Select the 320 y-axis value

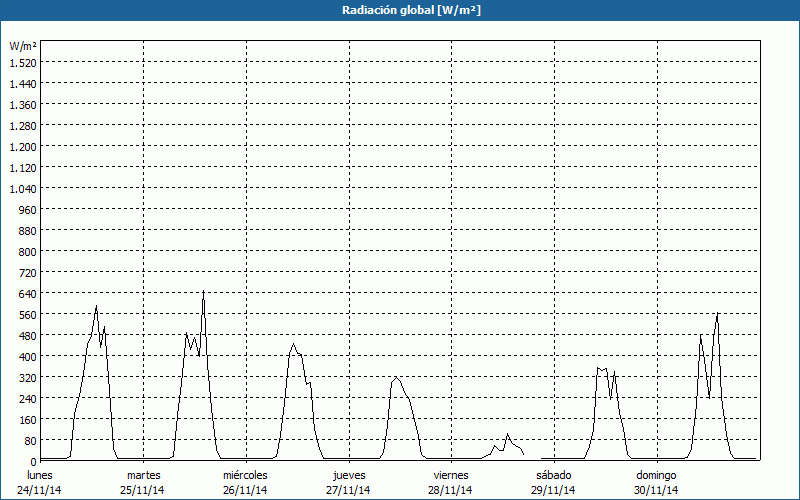pyautogui.click(x=30, y=378)
